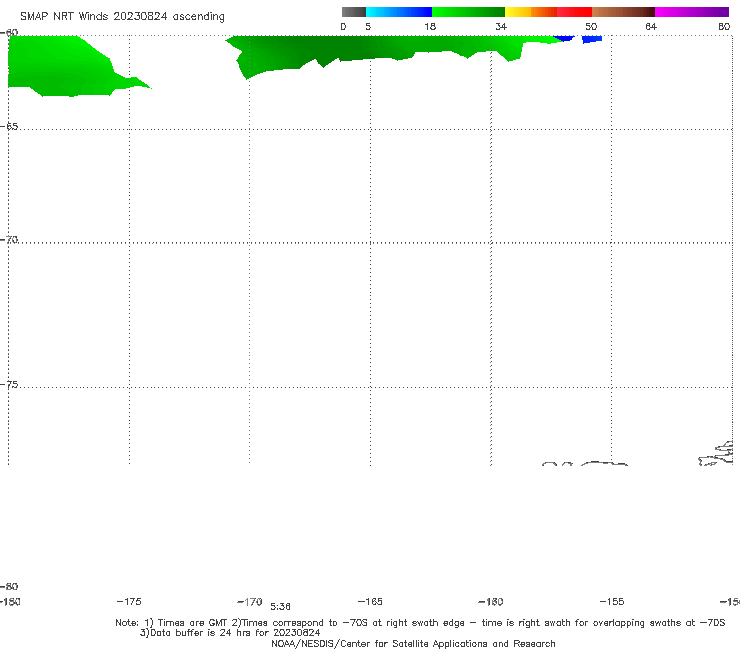Click the coastline outline crossing the -155 meridian
The height and width of the screenshot is (650, 740).
tap(605, 464)
